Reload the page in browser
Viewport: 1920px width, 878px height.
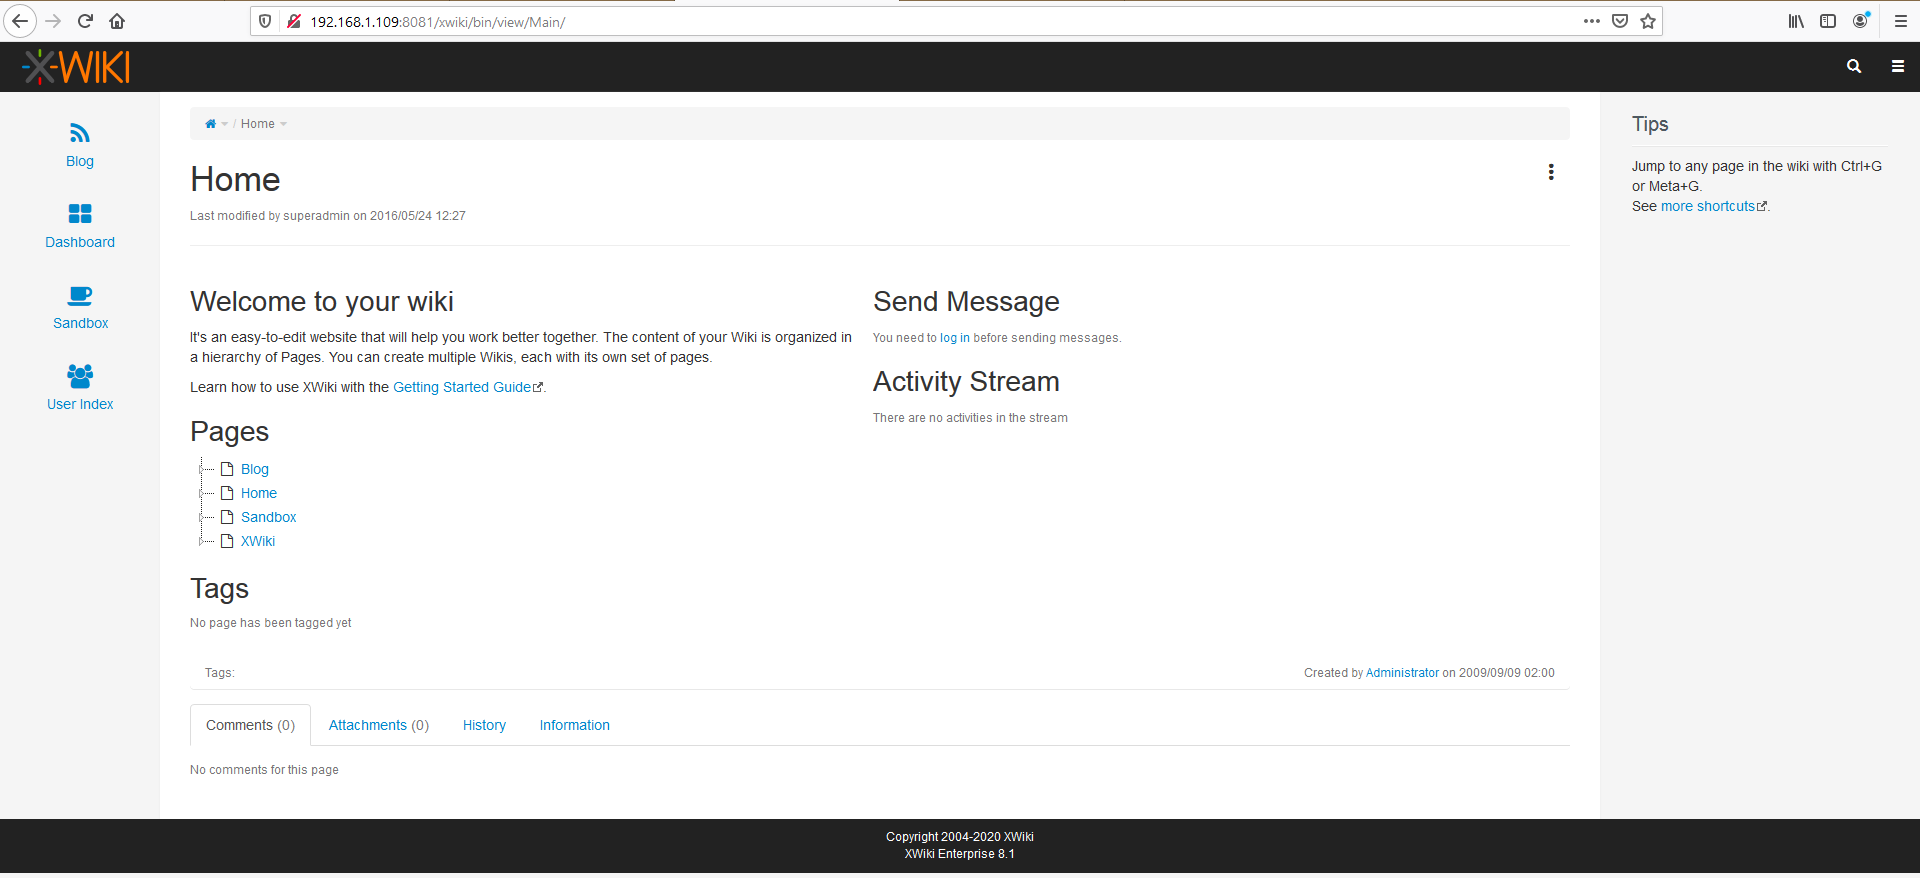click(85, 21)
